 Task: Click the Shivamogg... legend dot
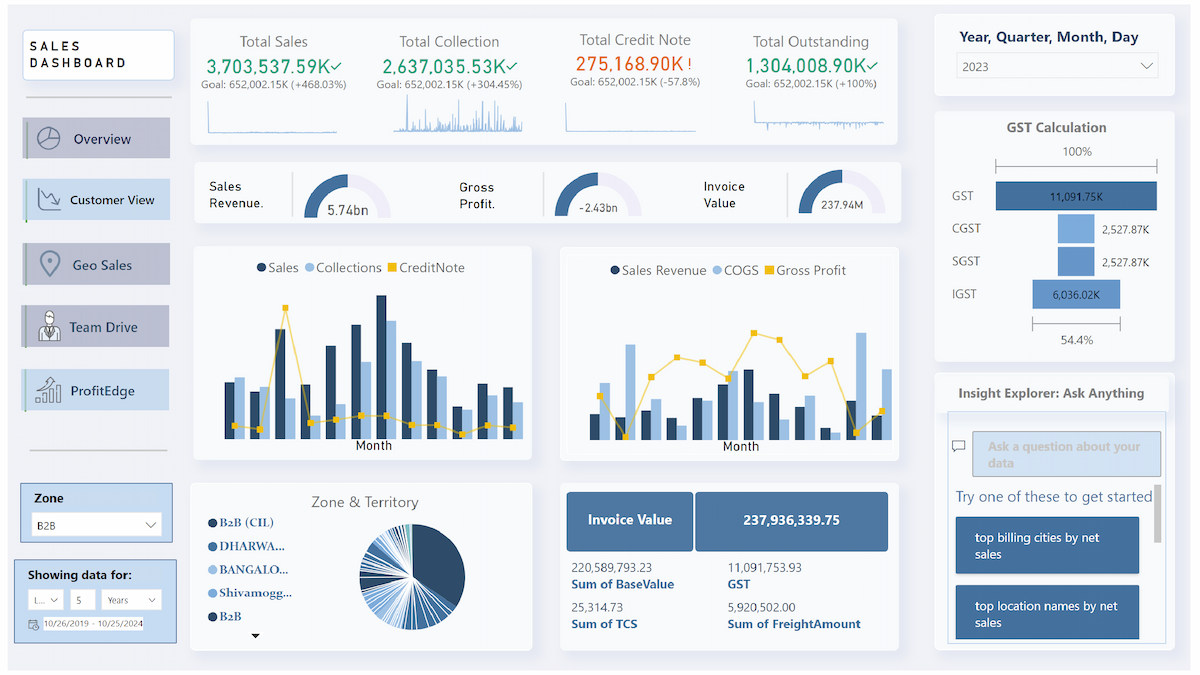coord(212,593)
